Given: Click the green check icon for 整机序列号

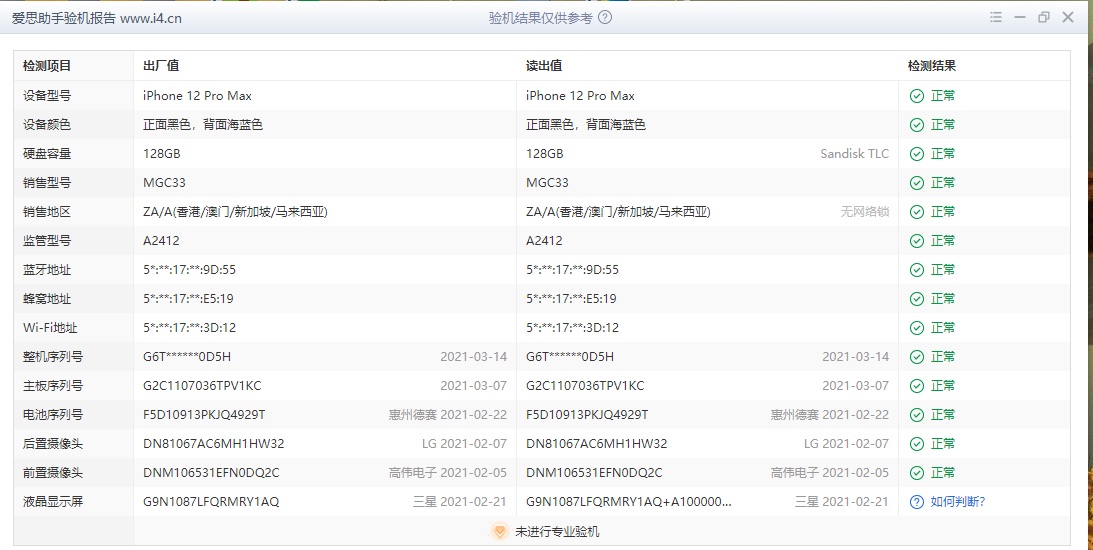Looking at the screenshot, I should click(x=917, y=357).
